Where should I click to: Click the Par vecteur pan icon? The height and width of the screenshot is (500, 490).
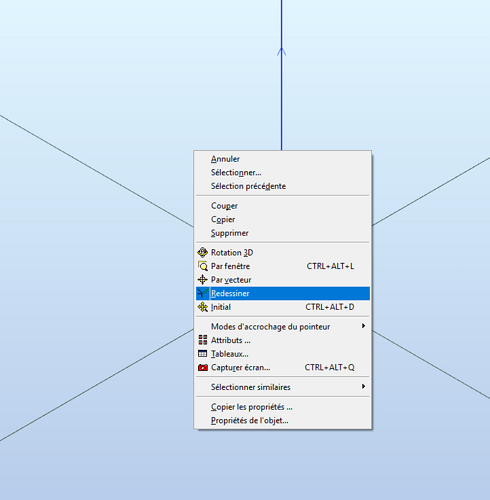click(202, 280)
